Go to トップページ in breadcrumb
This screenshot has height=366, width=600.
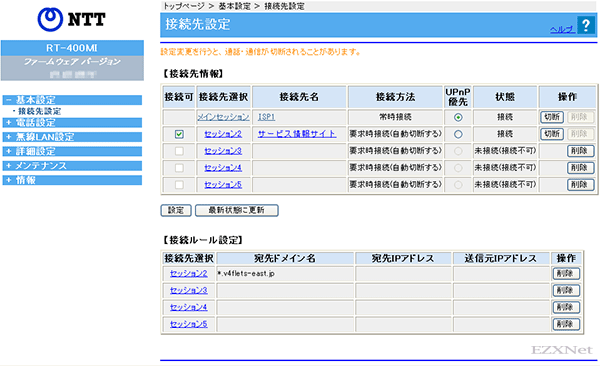click(x=184, y=6)
